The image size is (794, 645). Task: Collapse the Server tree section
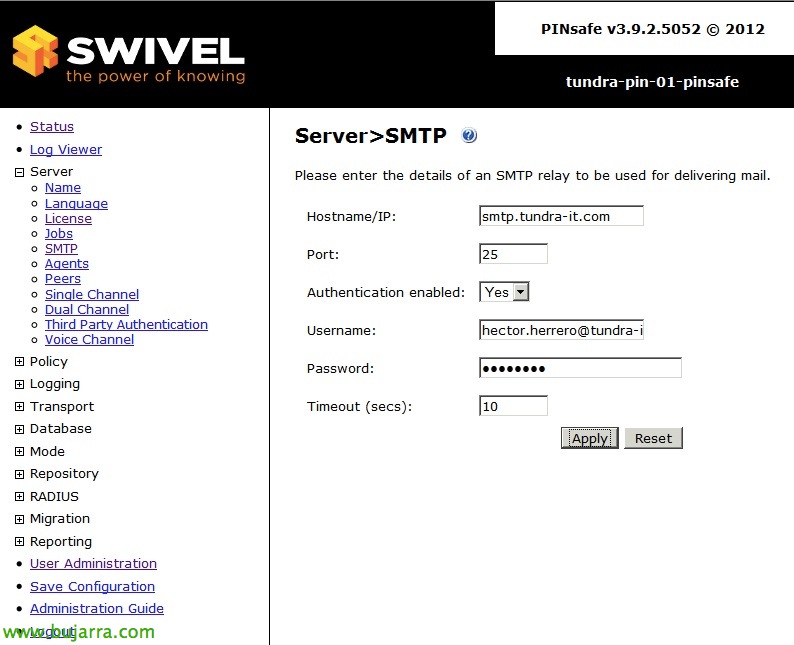pos(19,173)
